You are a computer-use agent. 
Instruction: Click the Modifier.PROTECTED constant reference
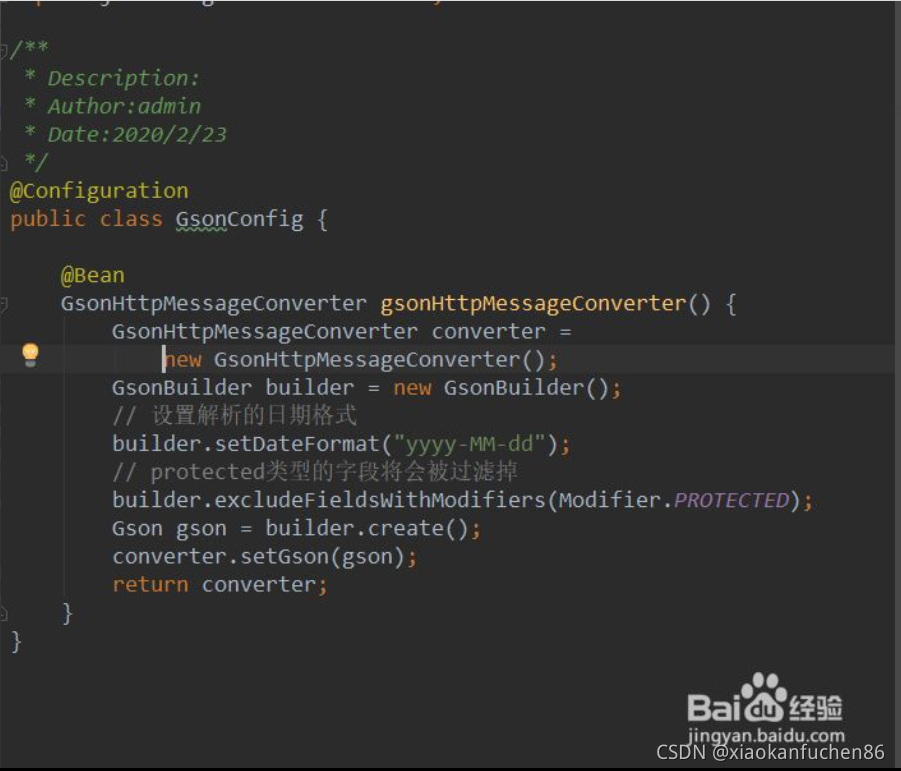(729, 499)
